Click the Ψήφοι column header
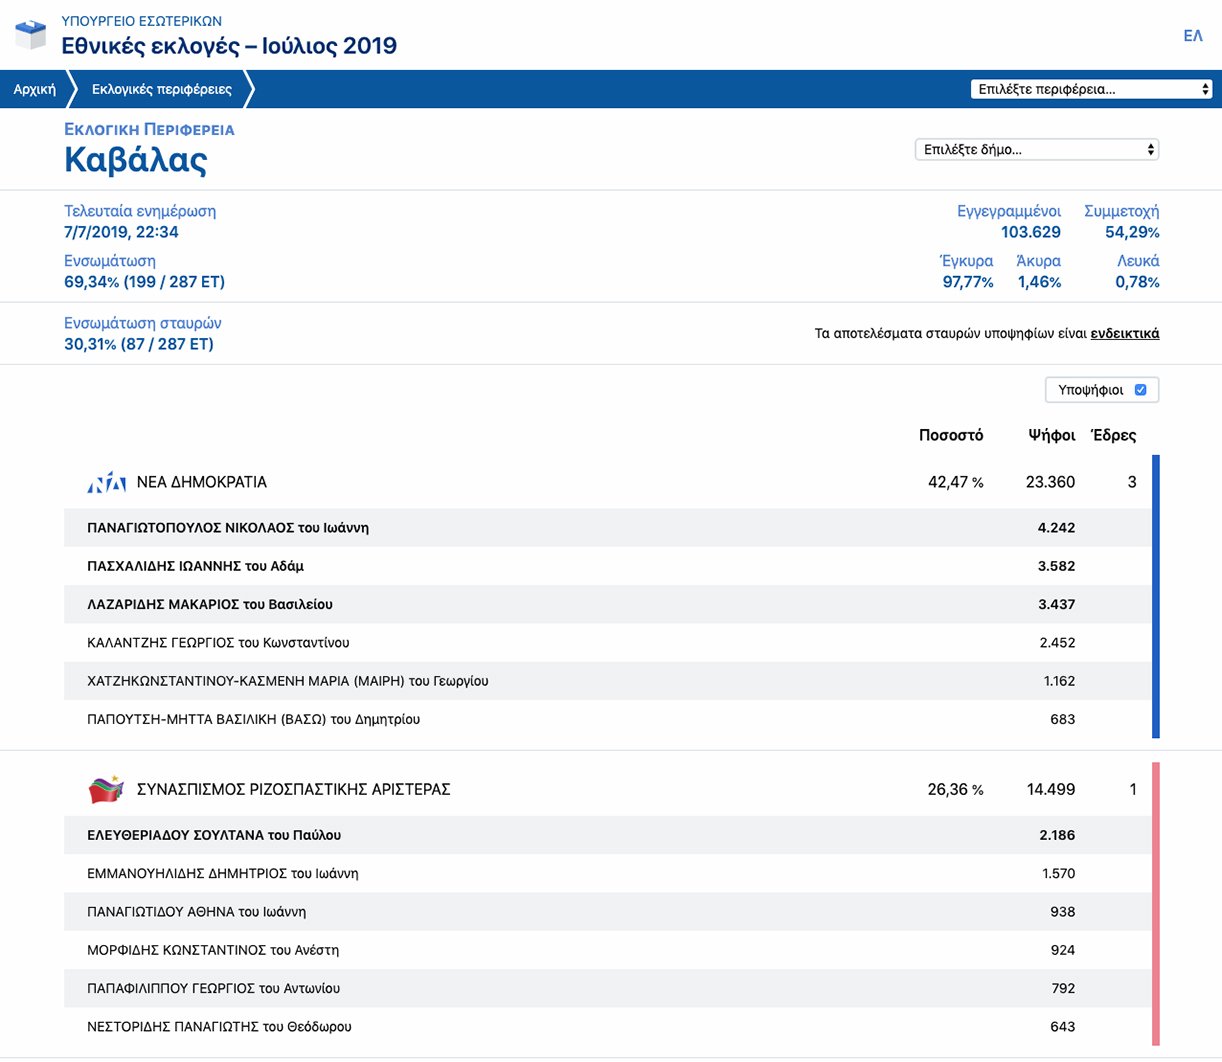Viewport: 1222px width, 1062px height. (x=1052, y=435)
